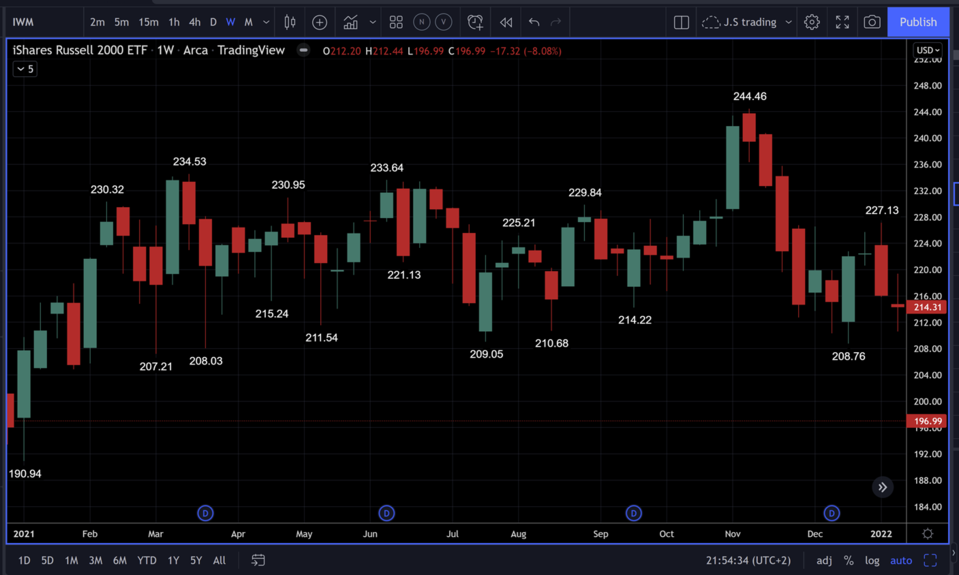Click the 196.99 last price label
This screenshot has height=575, width=959.
[927, 421]
